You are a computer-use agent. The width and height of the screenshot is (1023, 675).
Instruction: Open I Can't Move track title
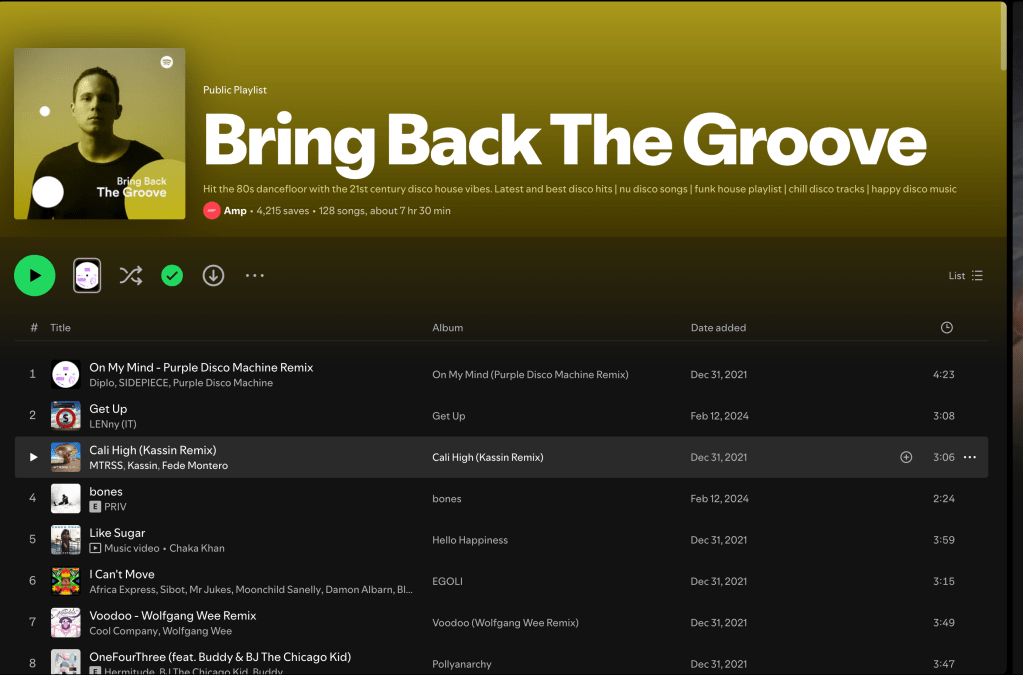point(122,574)
